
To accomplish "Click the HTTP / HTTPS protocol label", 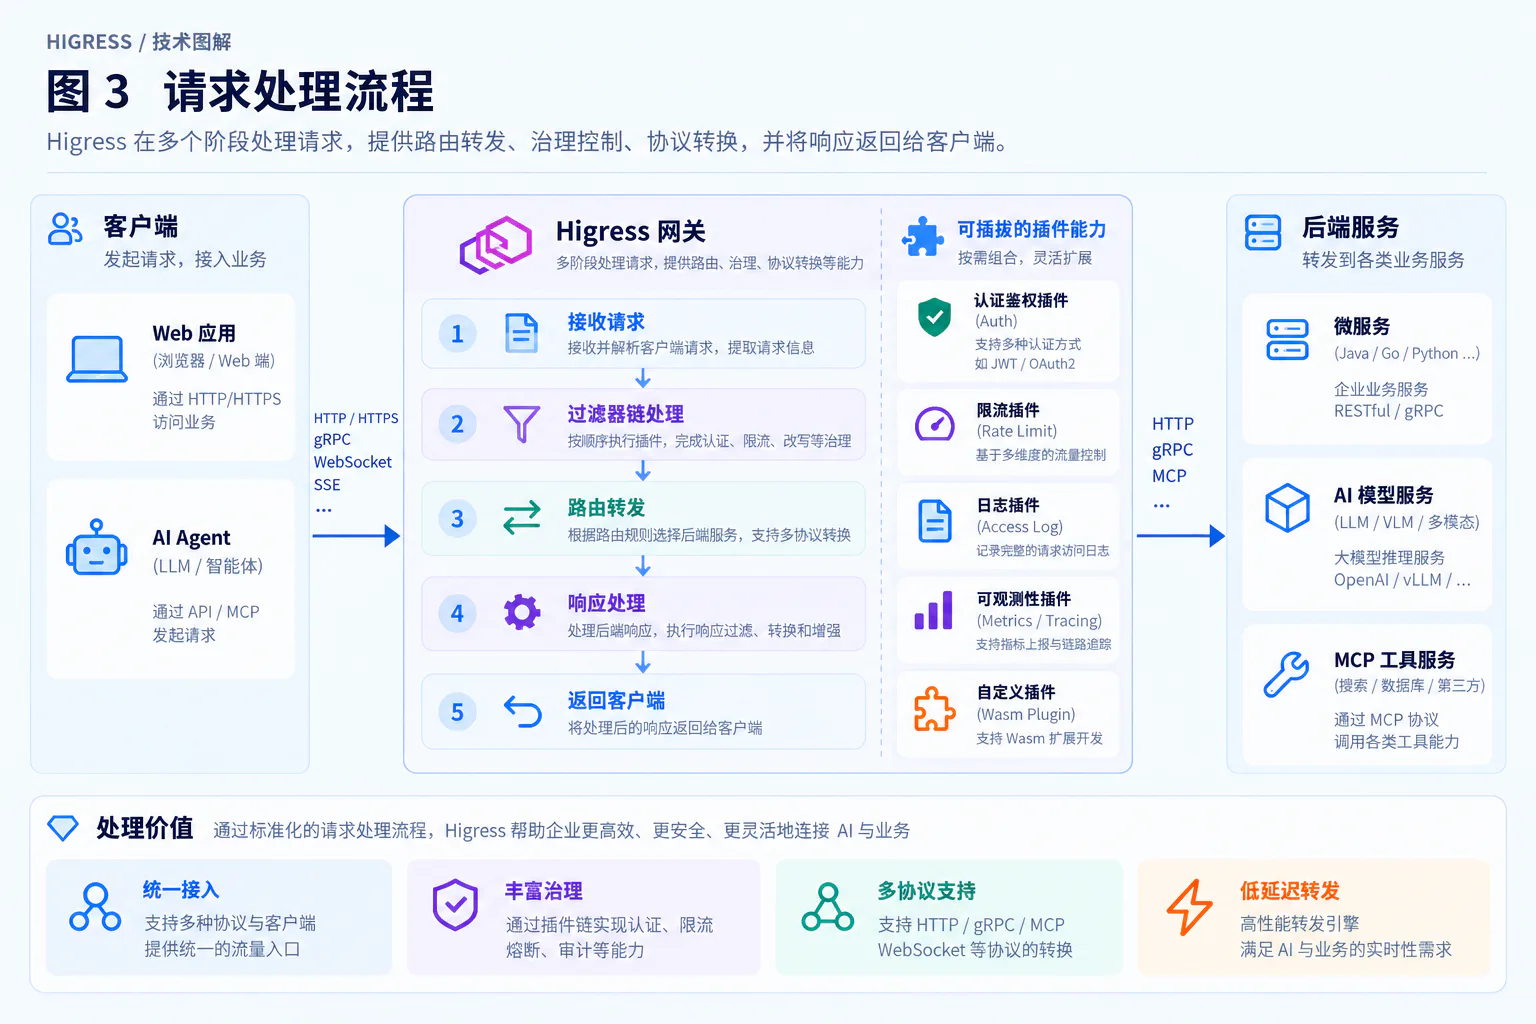I will tap(356, 418).
